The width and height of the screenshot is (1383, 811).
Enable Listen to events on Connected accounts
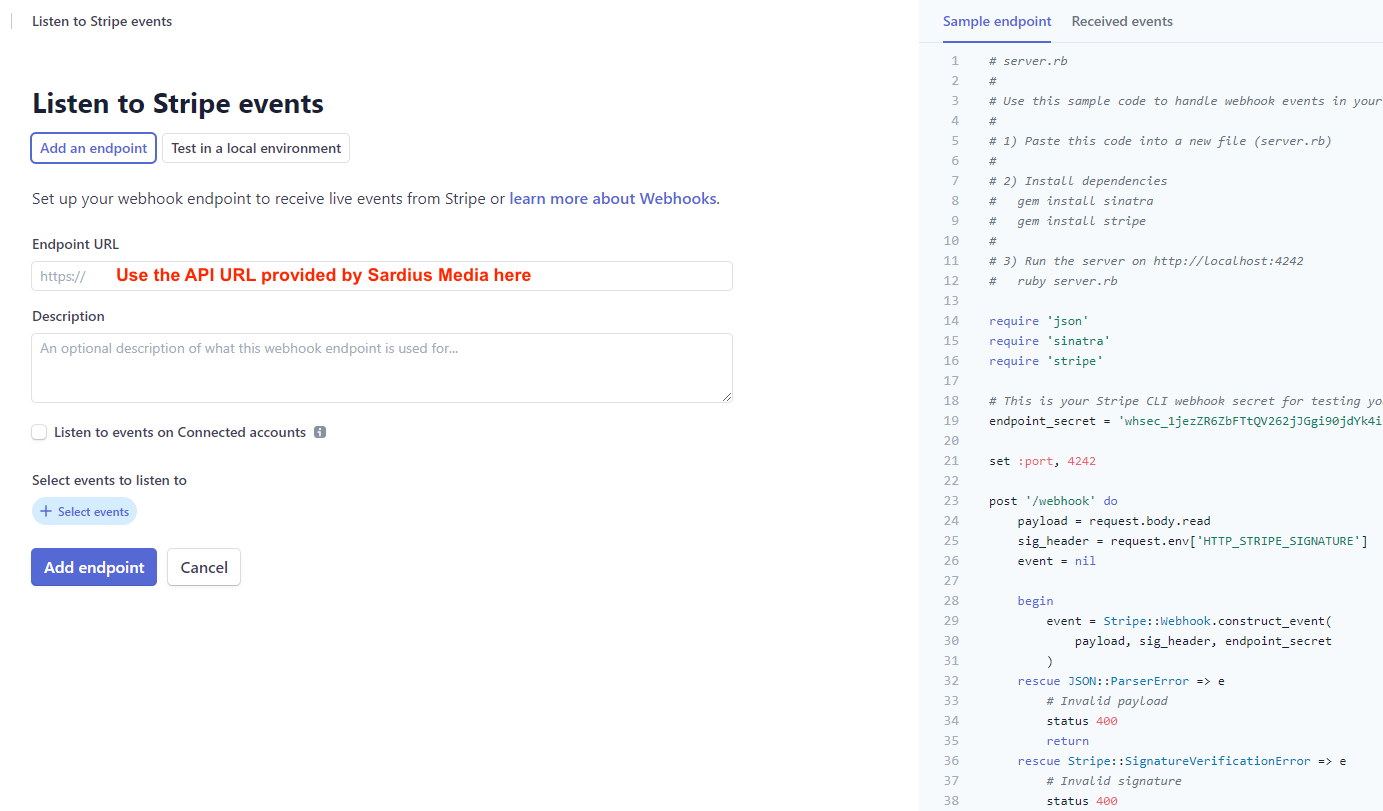click(x=39, y=432)
